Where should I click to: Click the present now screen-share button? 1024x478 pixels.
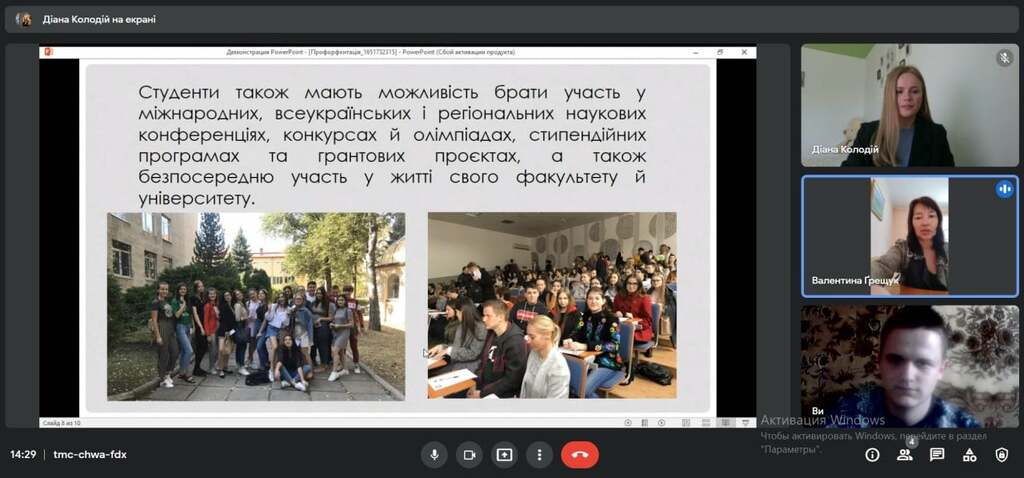[x=504, y=454]
